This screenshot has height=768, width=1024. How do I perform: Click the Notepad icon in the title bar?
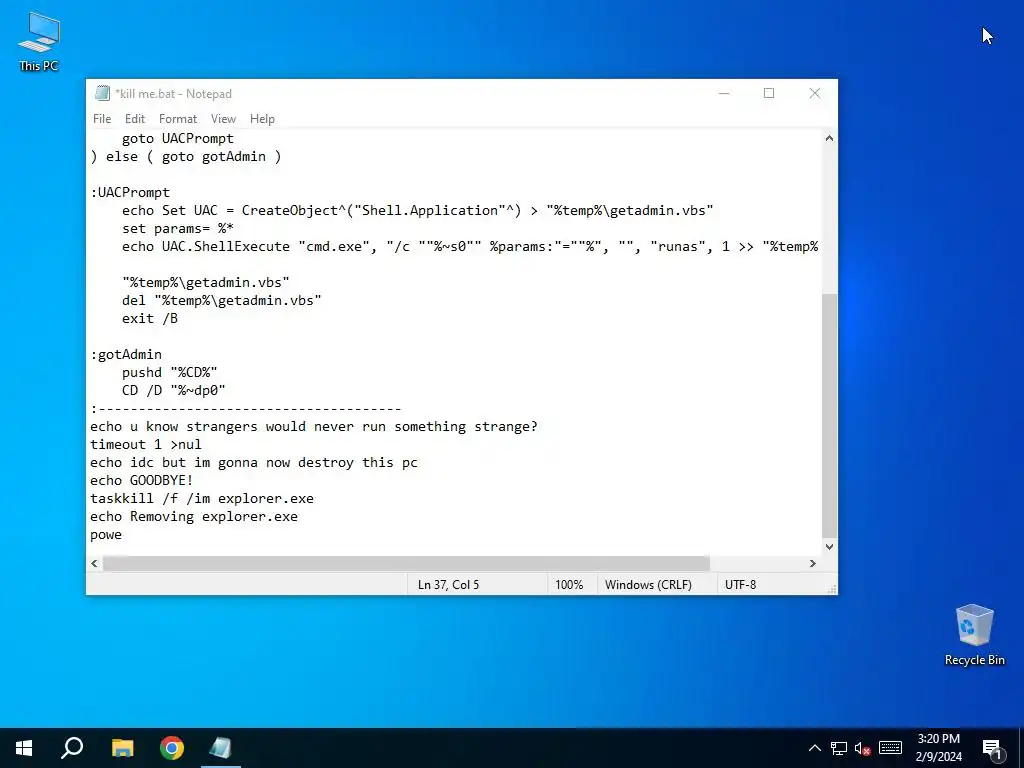point(102,93)
